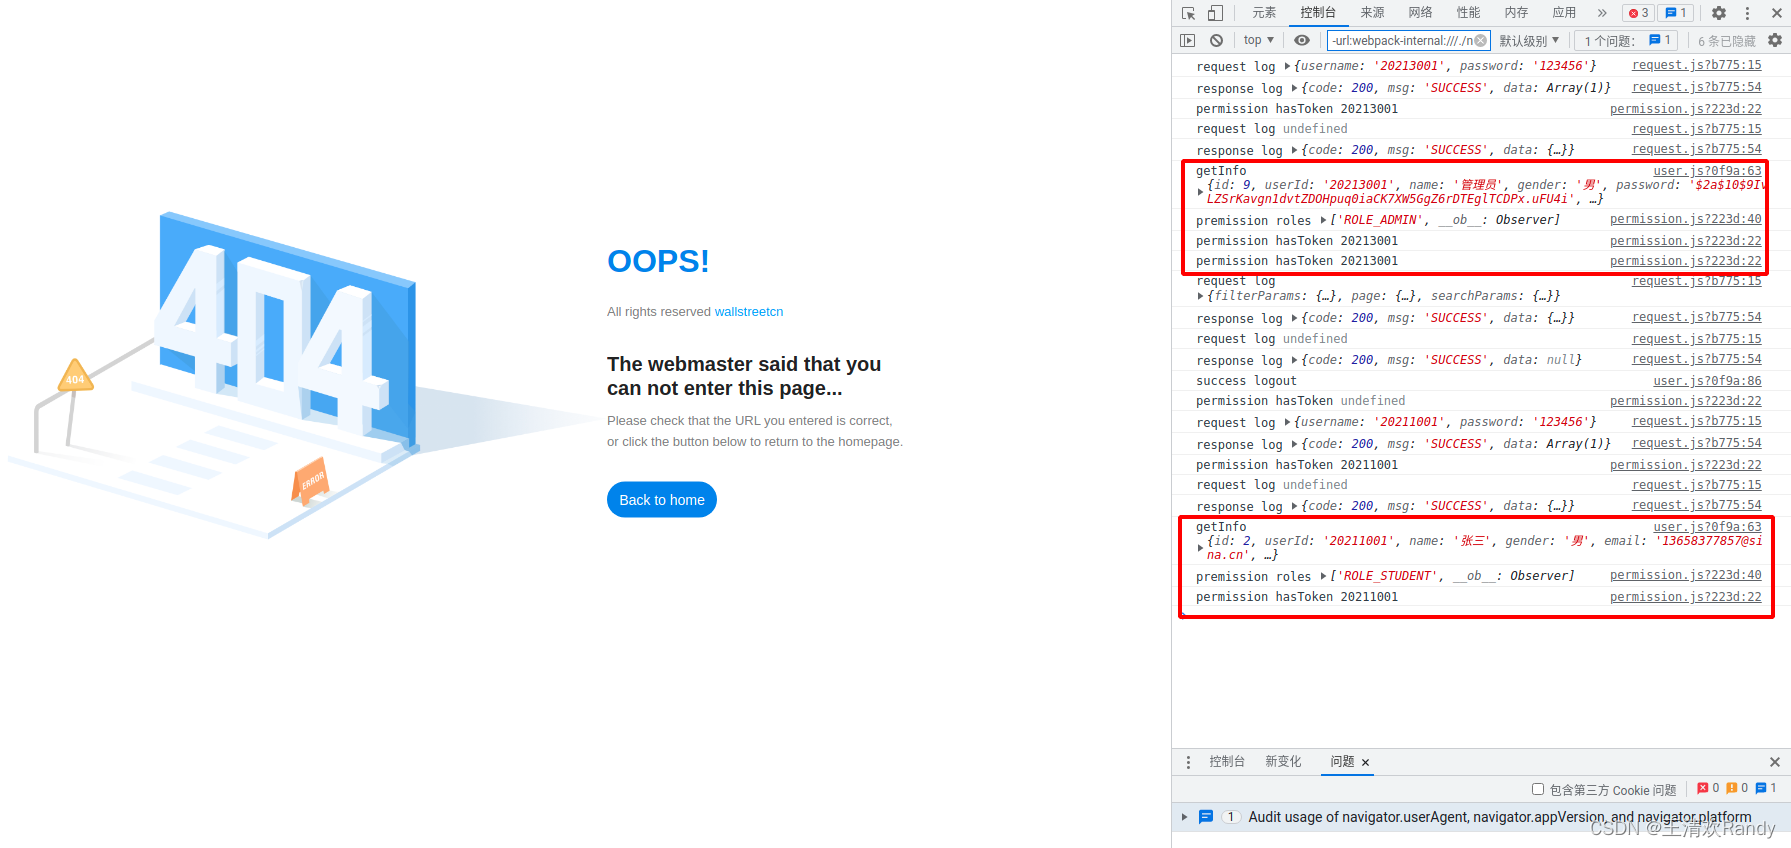Click the OOPS! heading text
1791x848 pixels.
pos(658,261)
